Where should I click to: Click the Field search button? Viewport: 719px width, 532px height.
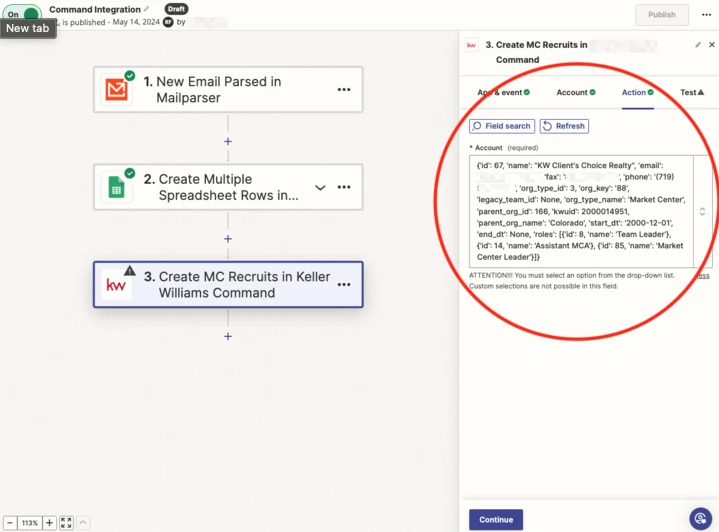[x=502, y=126]
